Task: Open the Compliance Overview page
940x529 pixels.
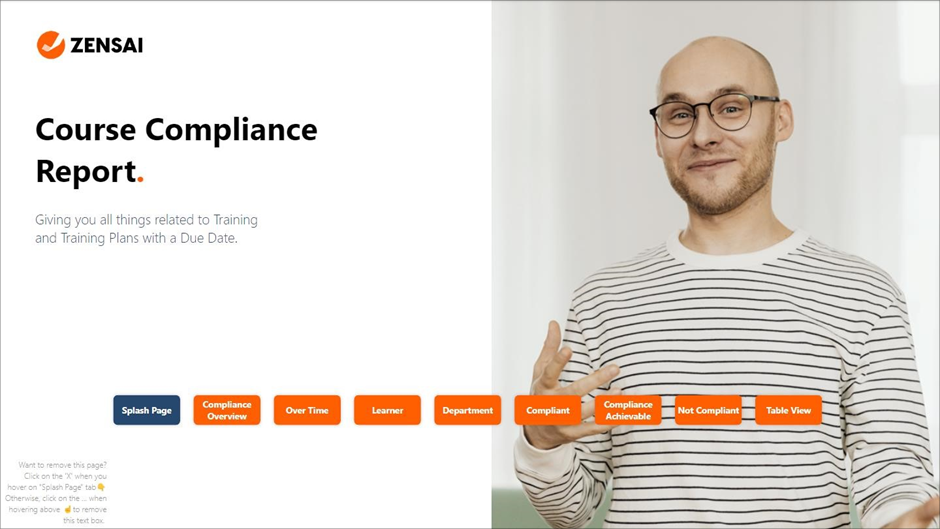Action: (227, 410)
